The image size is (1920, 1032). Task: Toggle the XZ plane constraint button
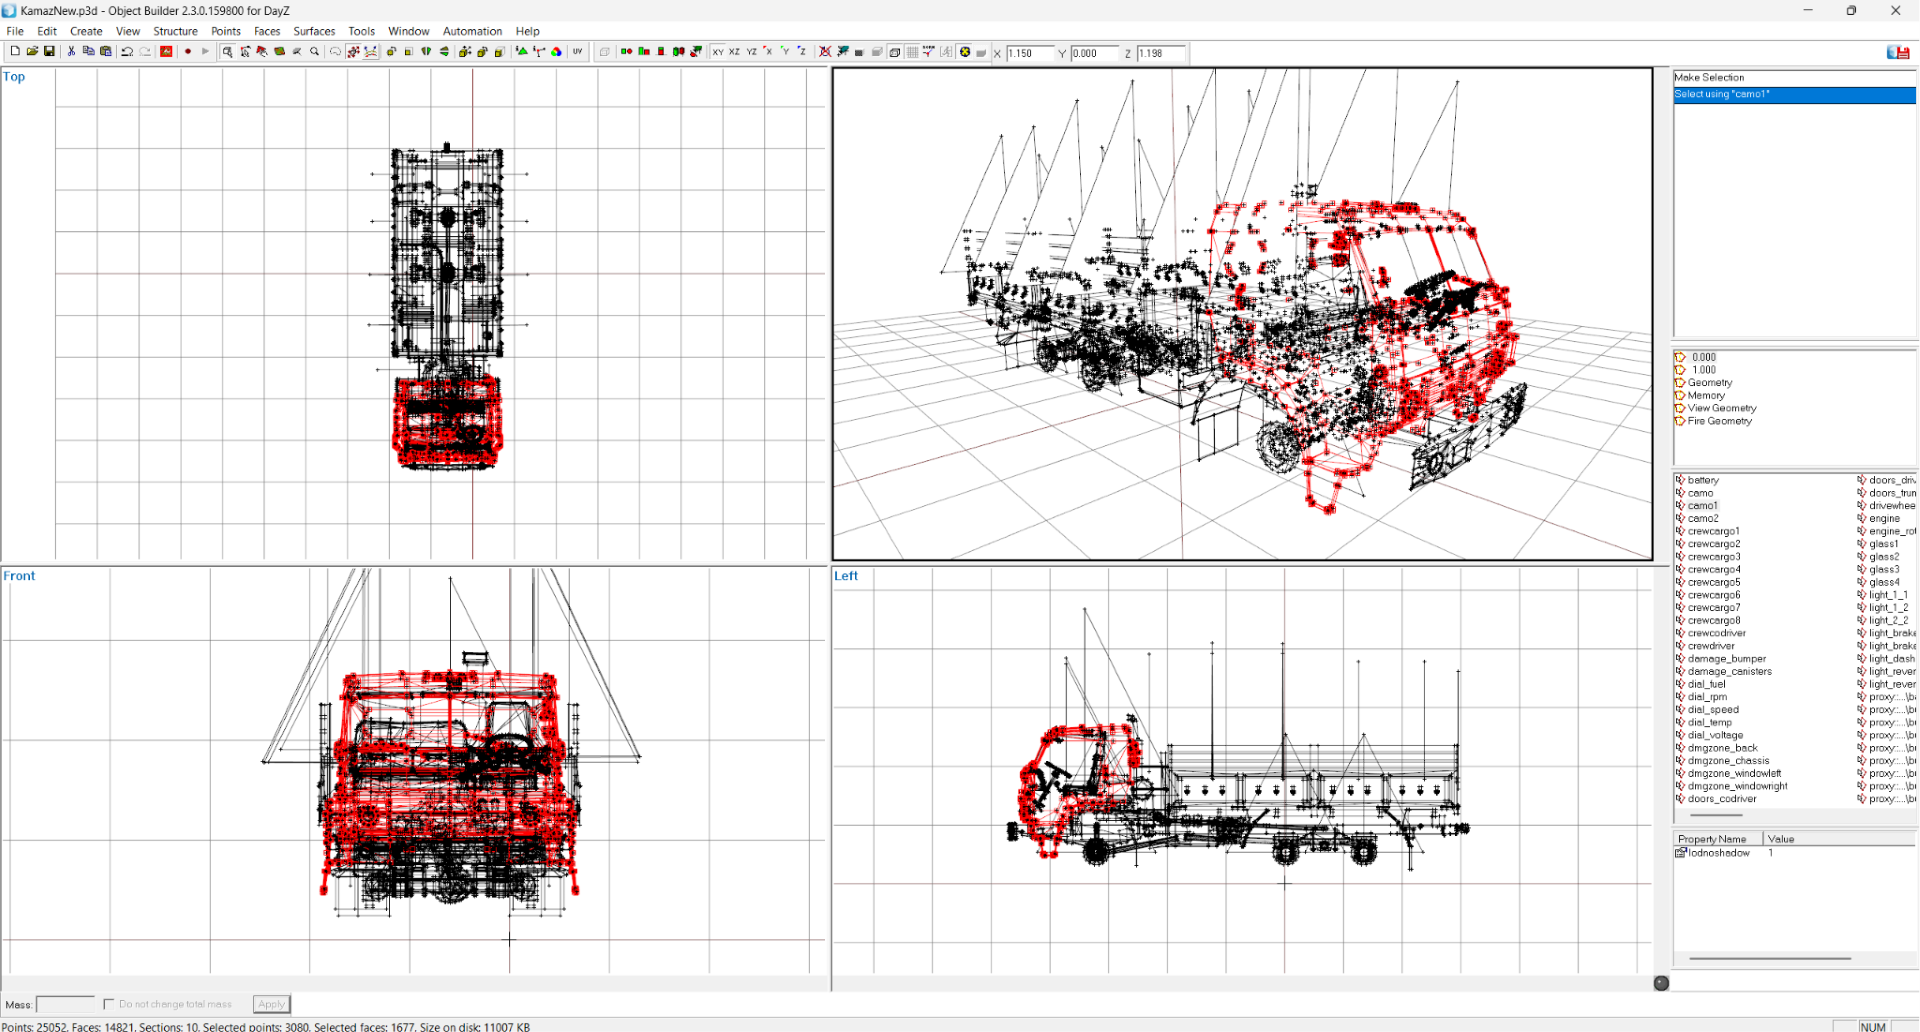[x=735, y=52]
